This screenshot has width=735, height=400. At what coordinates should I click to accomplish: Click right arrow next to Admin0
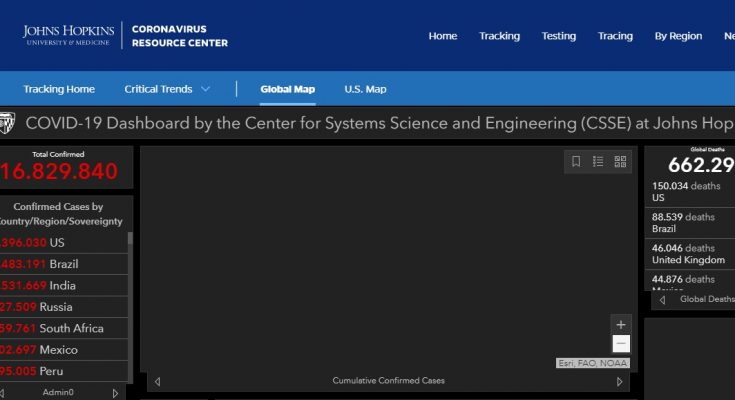(x=115, y=393)
